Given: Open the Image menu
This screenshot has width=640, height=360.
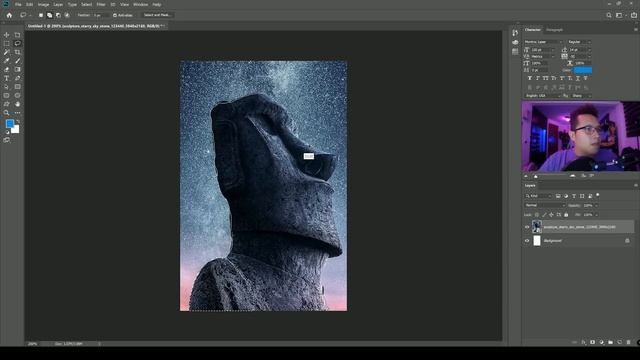Looking at the screenshot, I should 43,4.
